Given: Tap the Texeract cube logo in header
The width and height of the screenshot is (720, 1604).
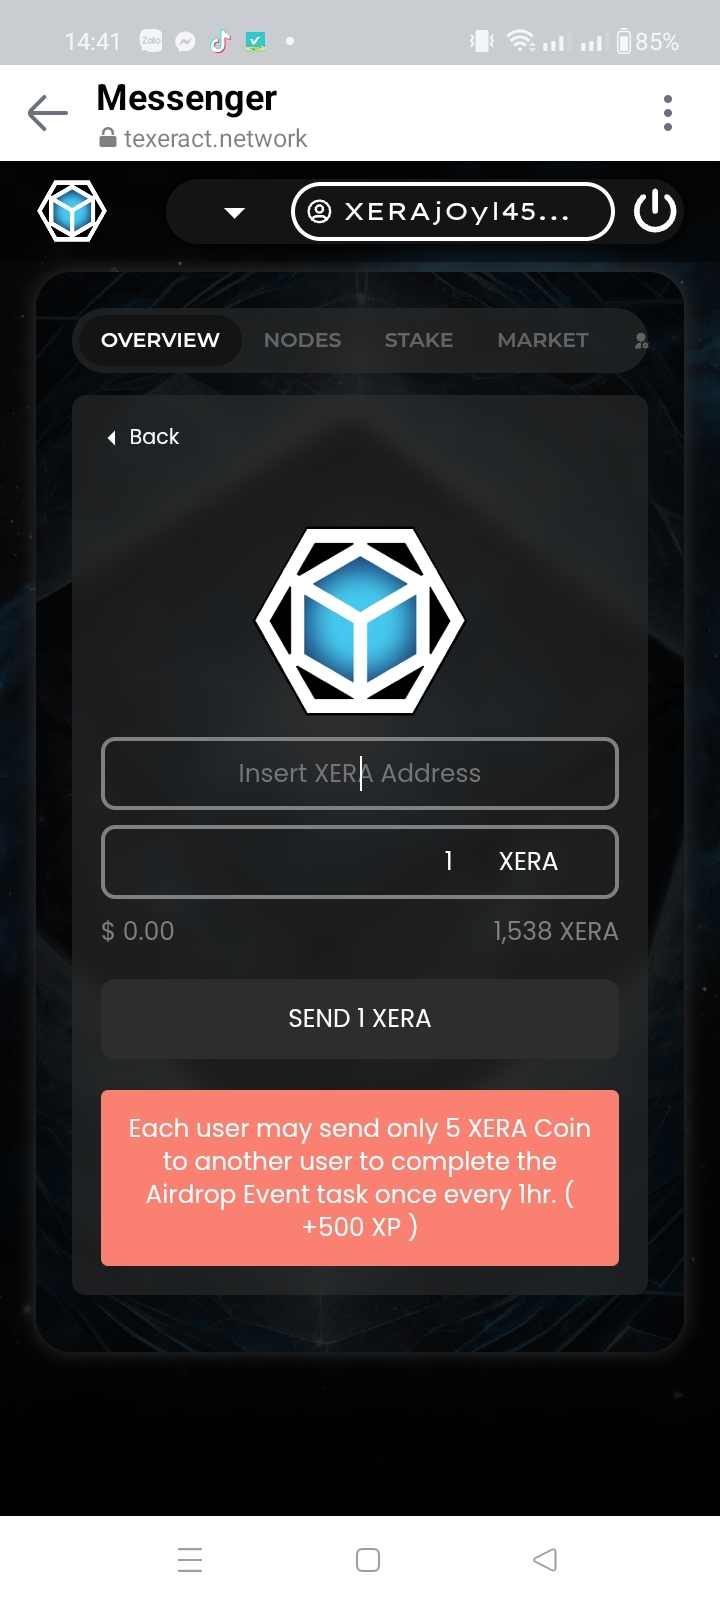Looking at the screenshot, I should (72, 211).
